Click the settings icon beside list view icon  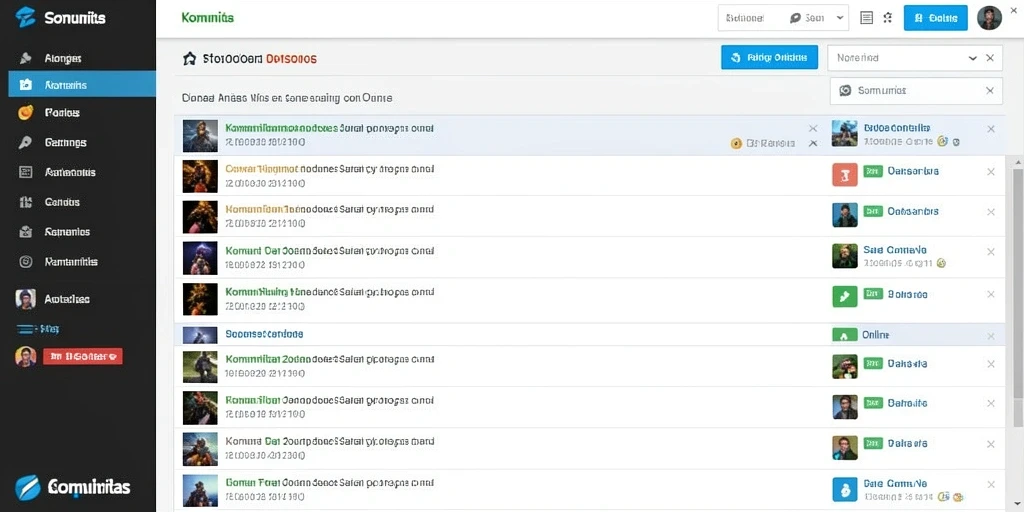[888, 18]
